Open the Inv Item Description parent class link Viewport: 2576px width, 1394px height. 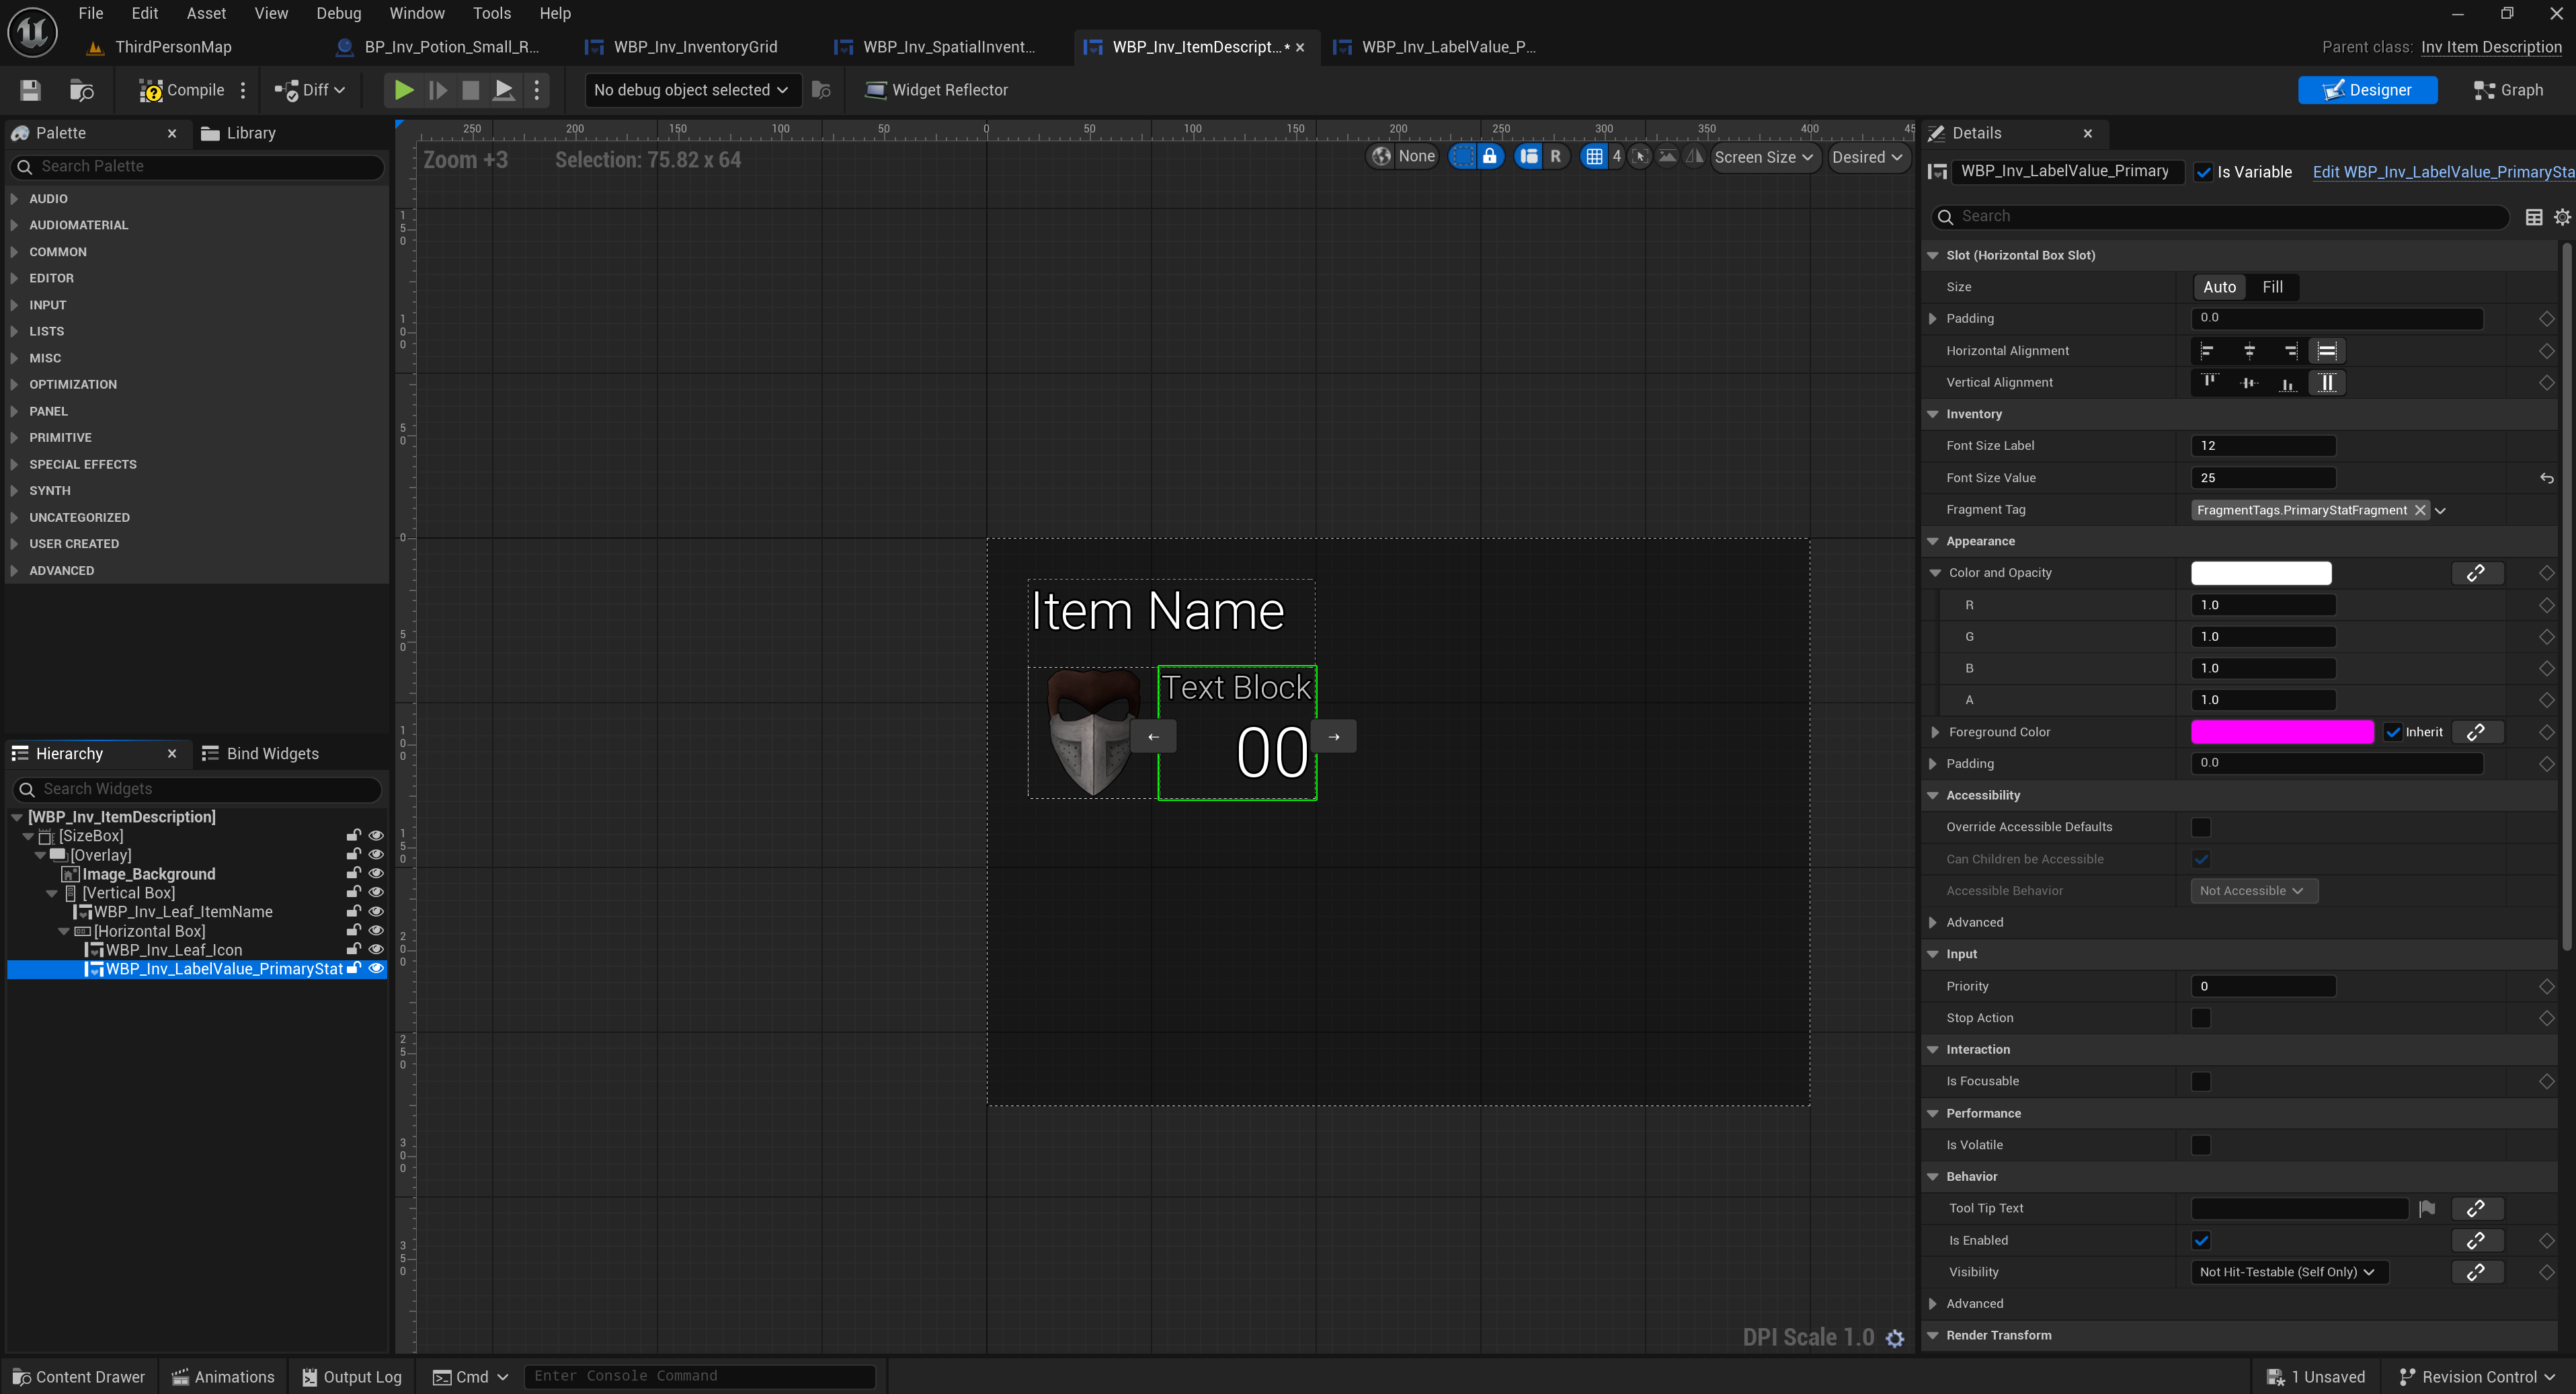pos(2491,47)
